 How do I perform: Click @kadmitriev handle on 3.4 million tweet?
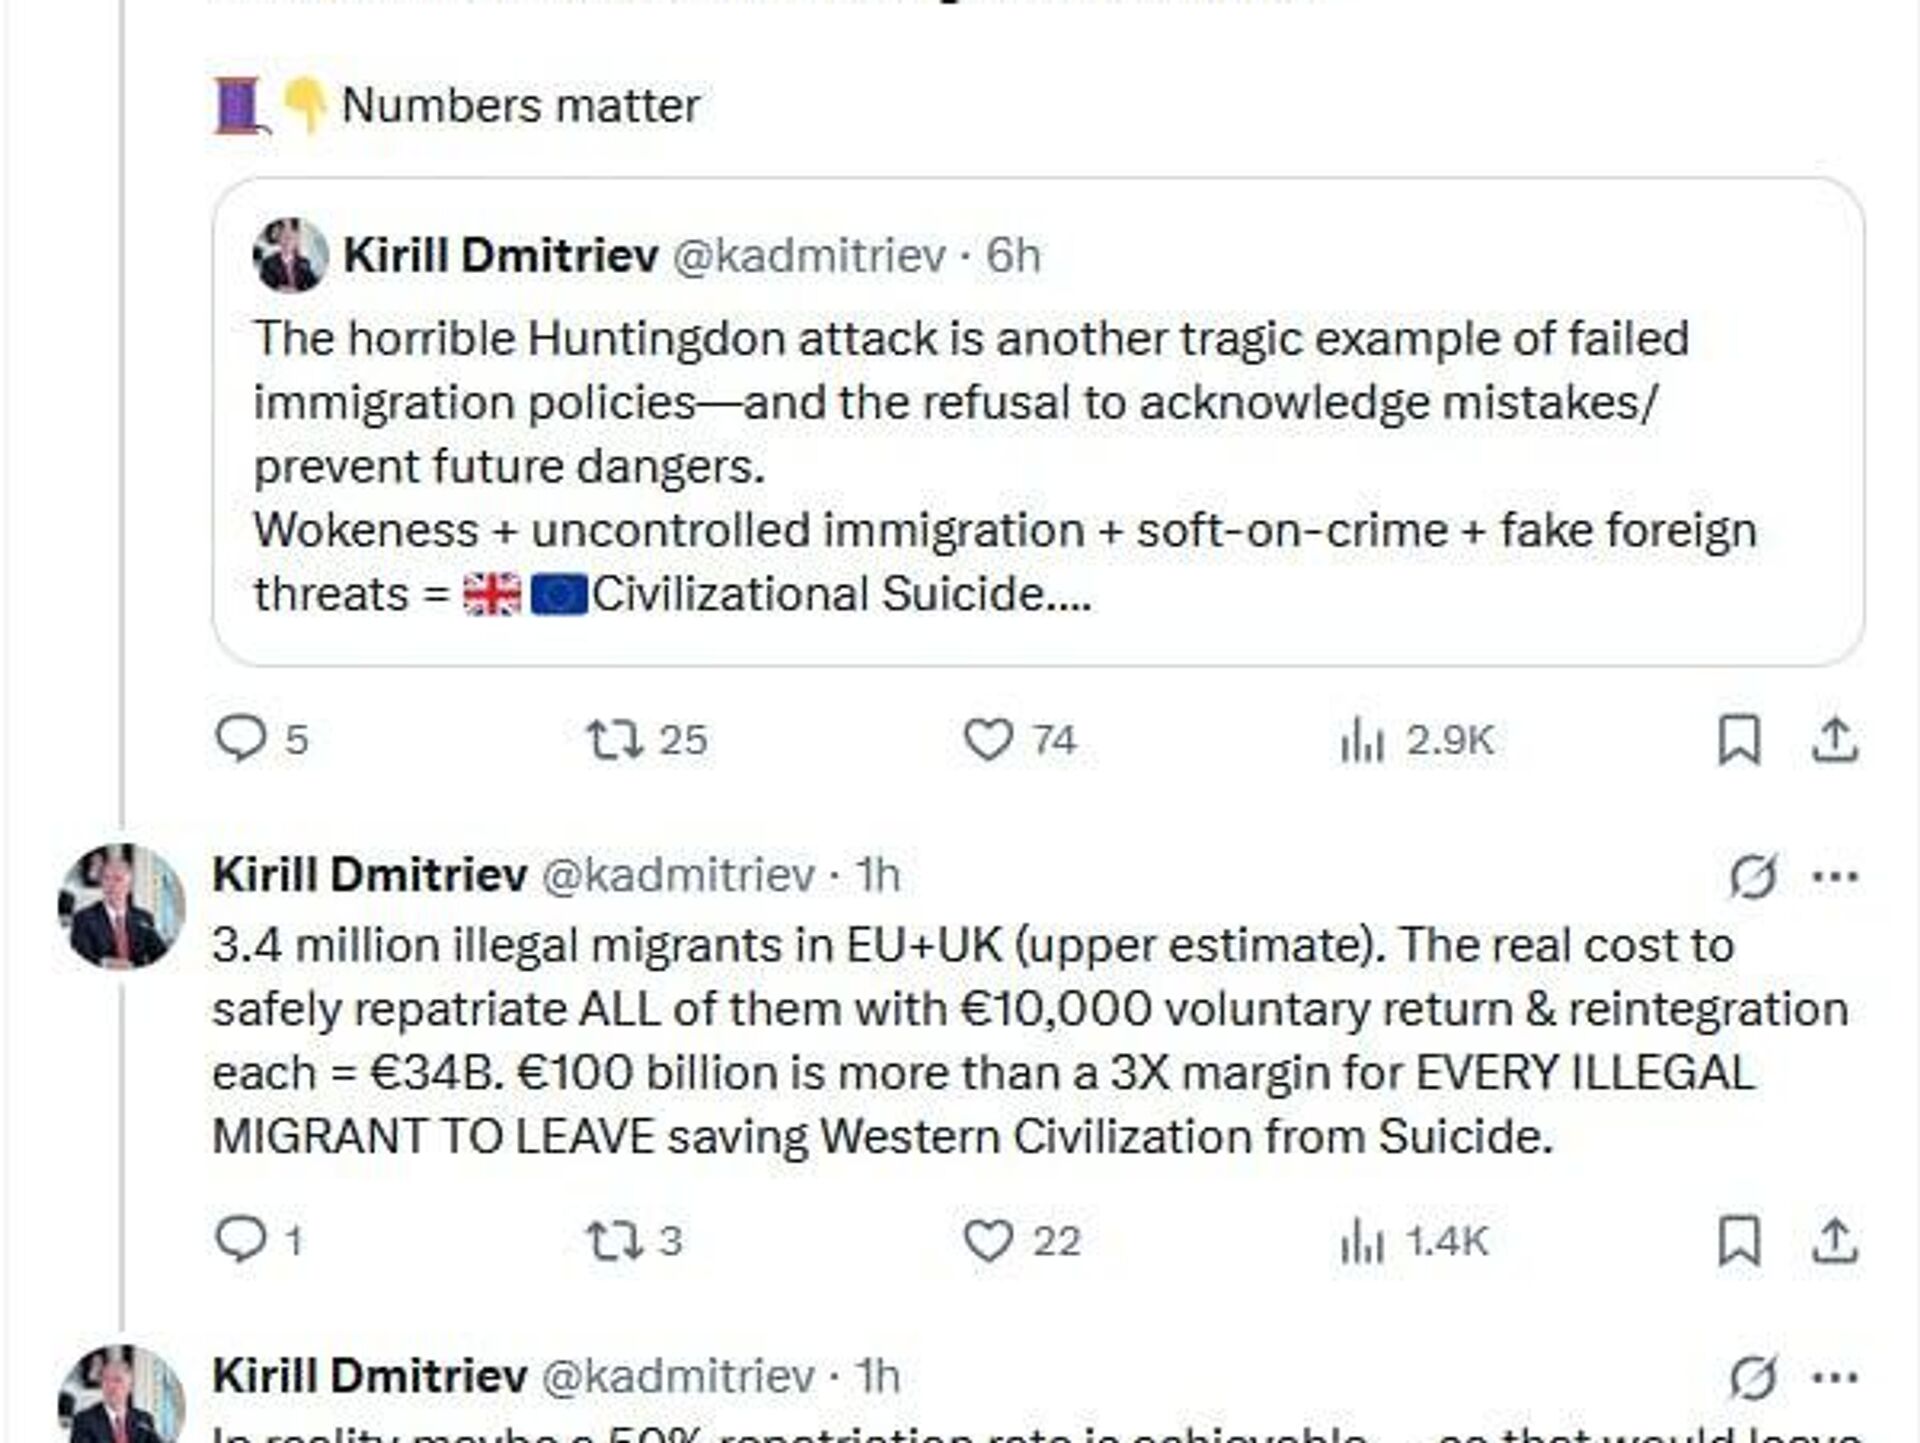[x=678, y=876]
